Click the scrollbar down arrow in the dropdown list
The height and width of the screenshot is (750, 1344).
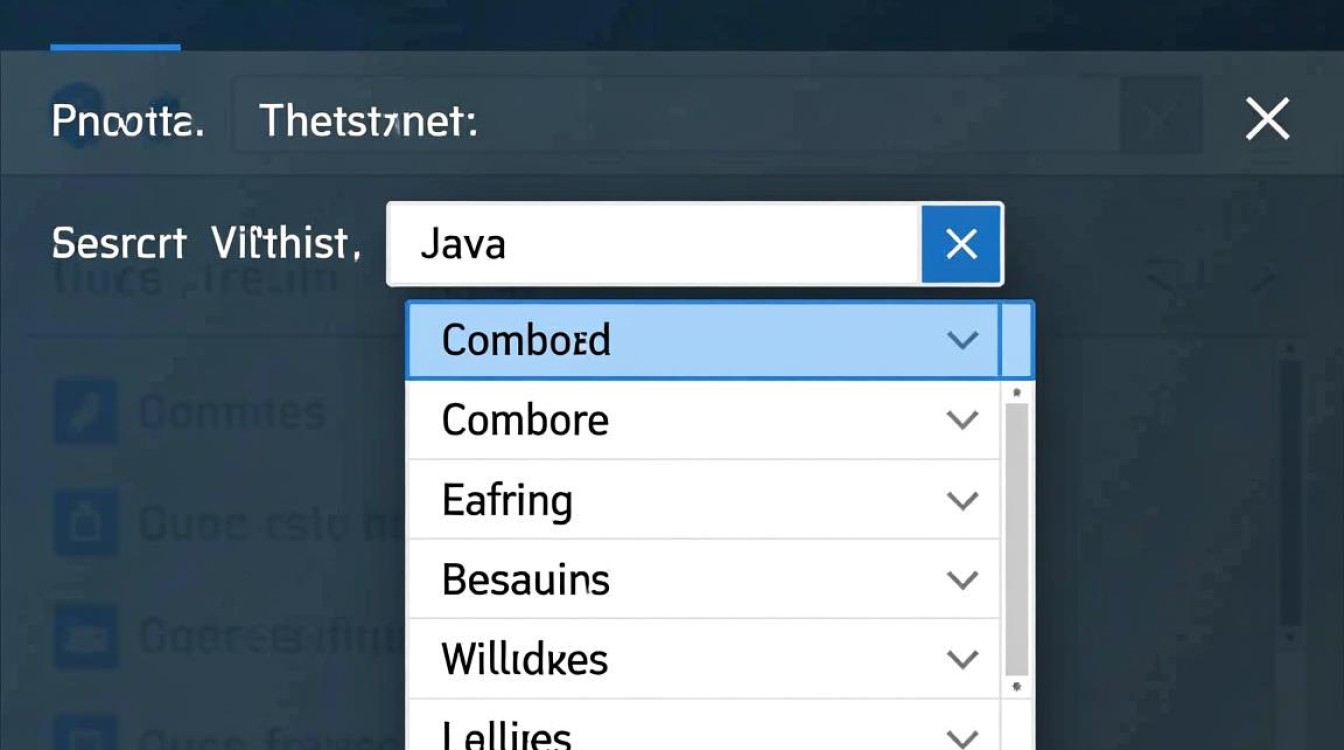(1016, 687)
